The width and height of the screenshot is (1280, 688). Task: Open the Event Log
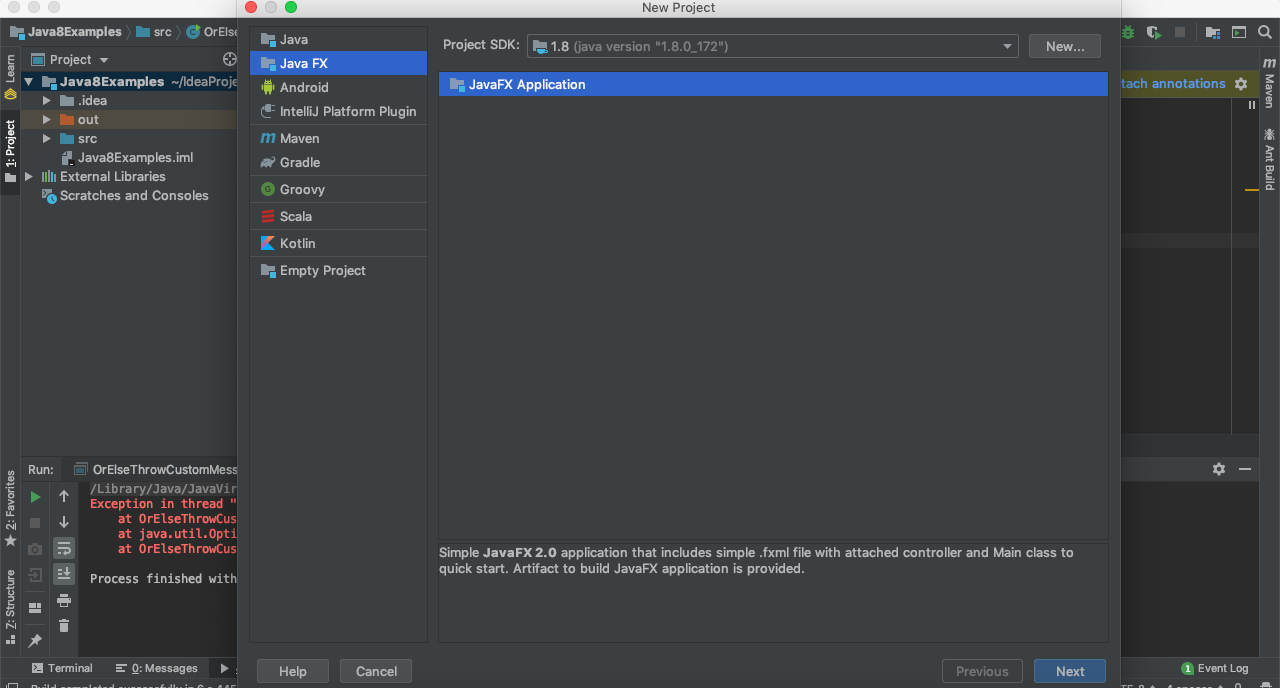1215,668
